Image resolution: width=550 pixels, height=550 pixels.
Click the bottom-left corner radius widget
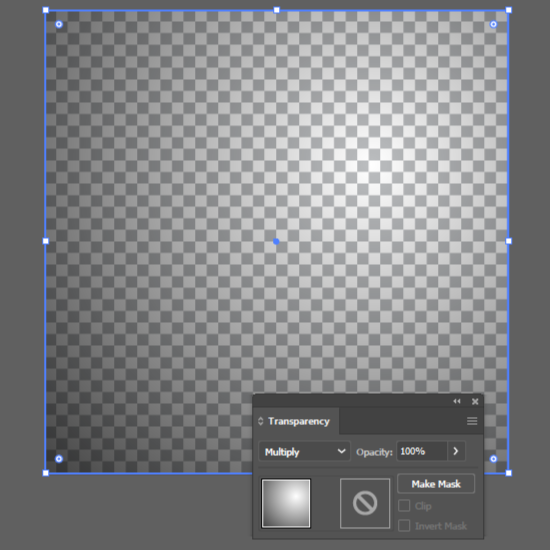pos(59,459)
